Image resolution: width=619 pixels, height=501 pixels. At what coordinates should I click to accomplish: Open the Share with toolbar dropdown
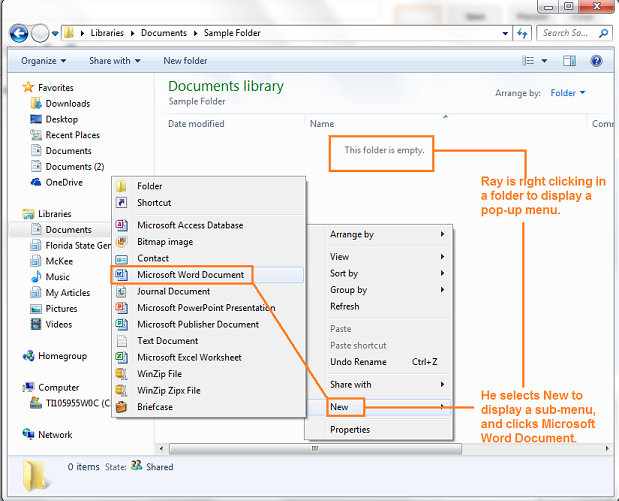(114, 61)
